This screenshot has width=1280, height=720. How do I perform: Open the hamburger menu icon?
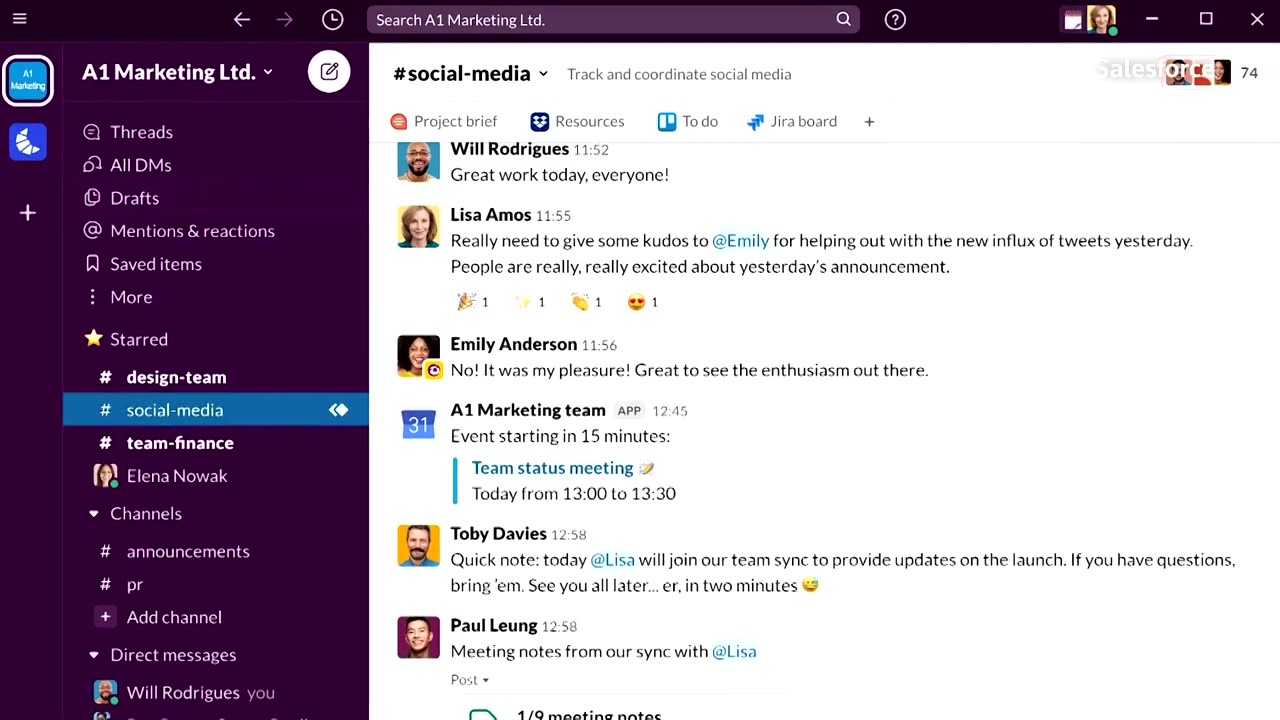point(20,19)
